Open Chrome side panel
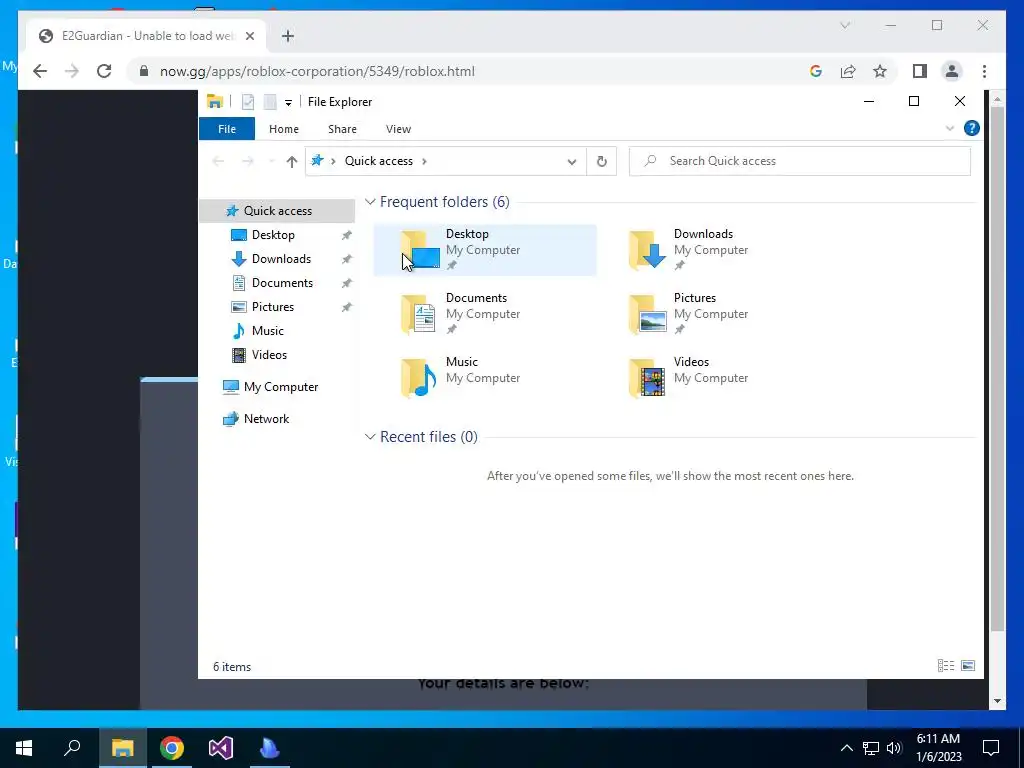The width and height of the screenshot is (1024, 768). (920, 71)
